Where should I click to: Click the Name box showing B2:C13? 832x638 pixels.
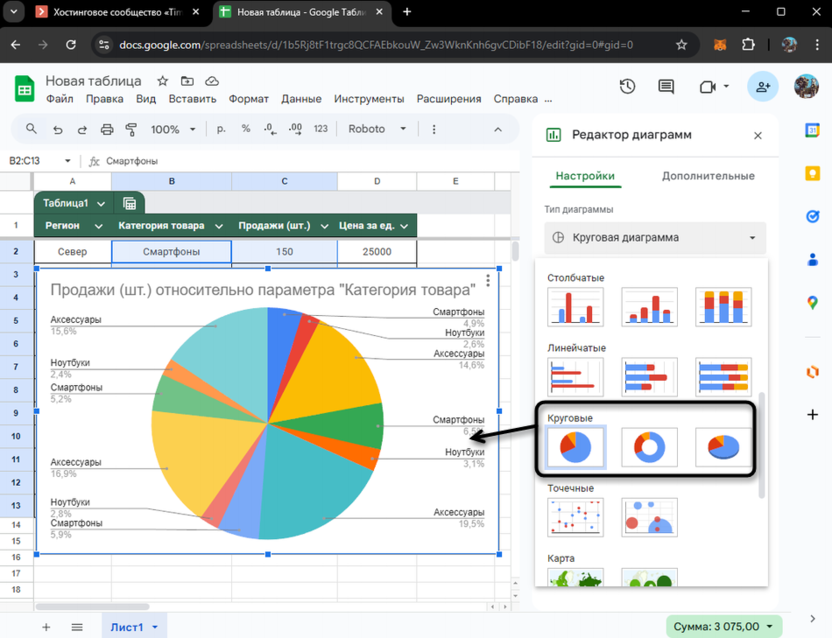[x=40, y=161]
